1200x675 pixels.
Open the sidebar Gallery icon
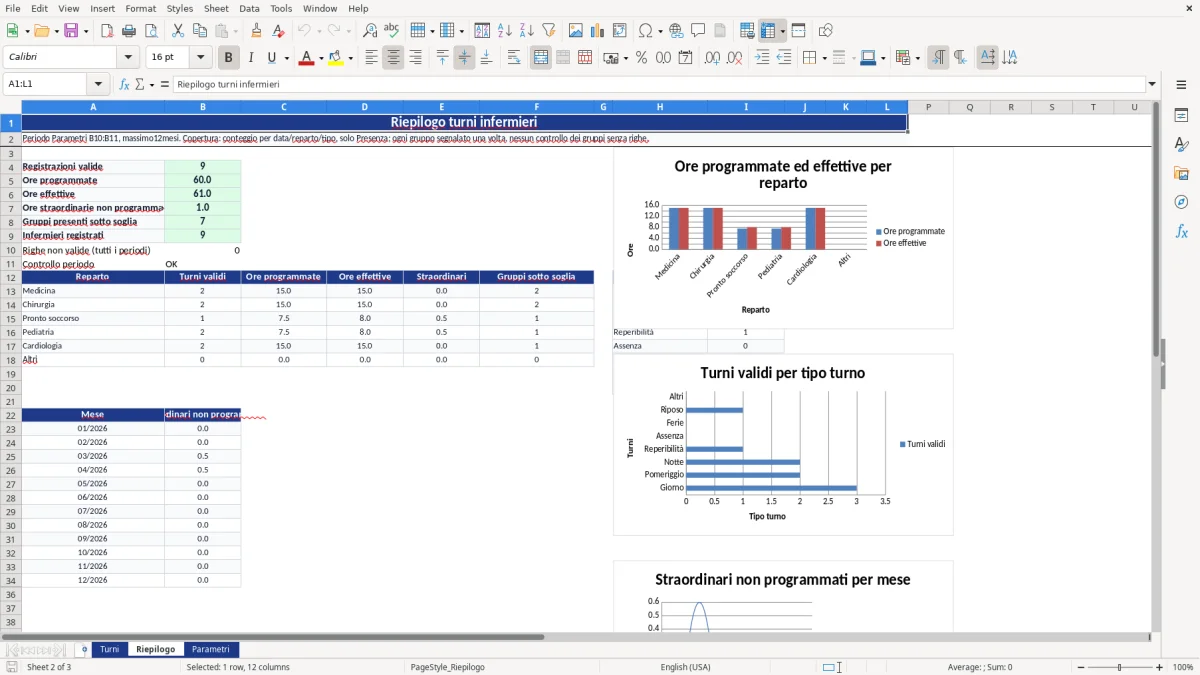tap(1181, 173)
